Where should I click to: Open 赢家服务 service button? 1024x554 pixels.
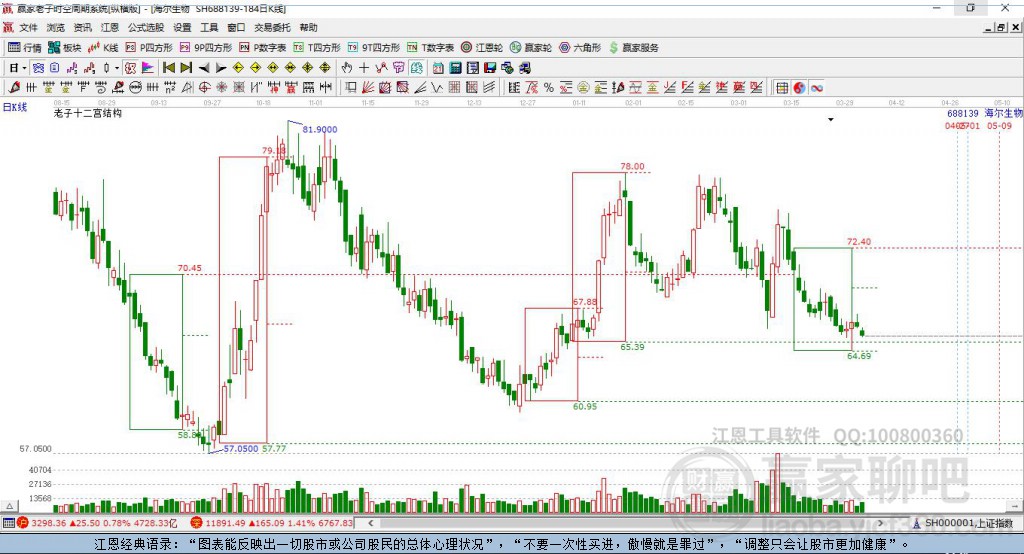[x=633, y=48]
